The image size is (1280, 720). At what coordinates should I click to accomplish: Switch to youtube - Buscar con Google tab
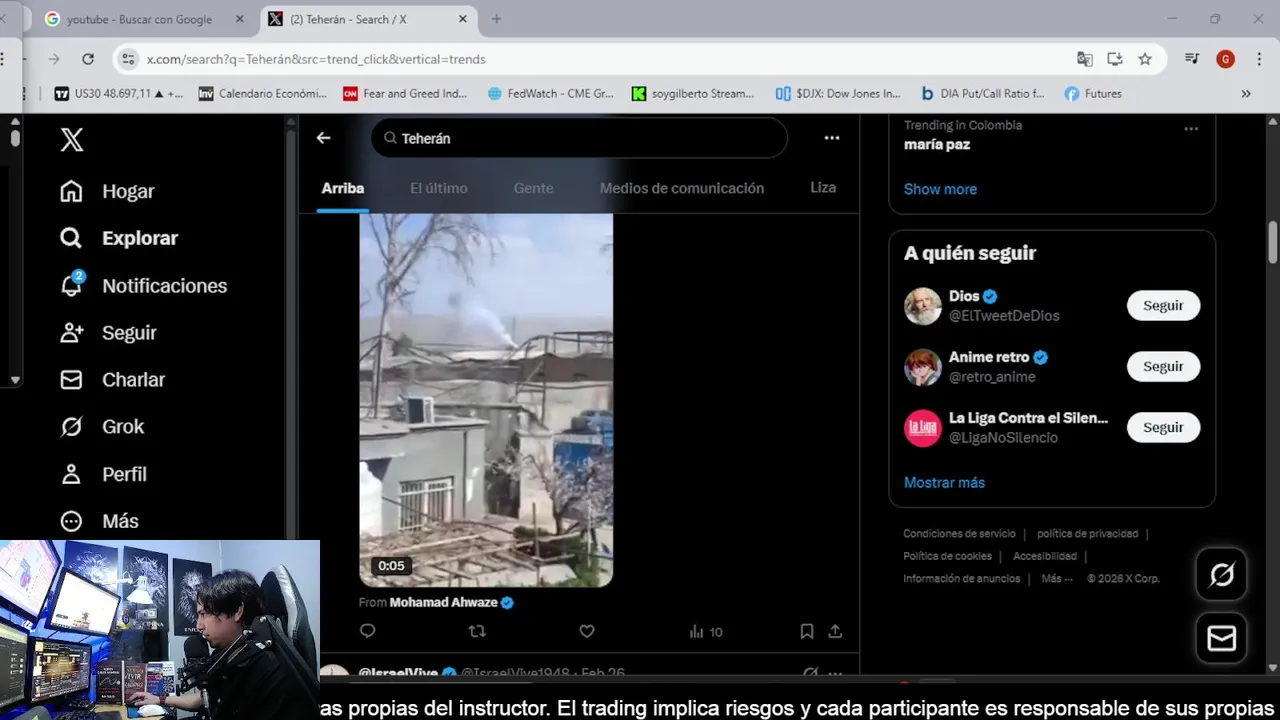139,19
